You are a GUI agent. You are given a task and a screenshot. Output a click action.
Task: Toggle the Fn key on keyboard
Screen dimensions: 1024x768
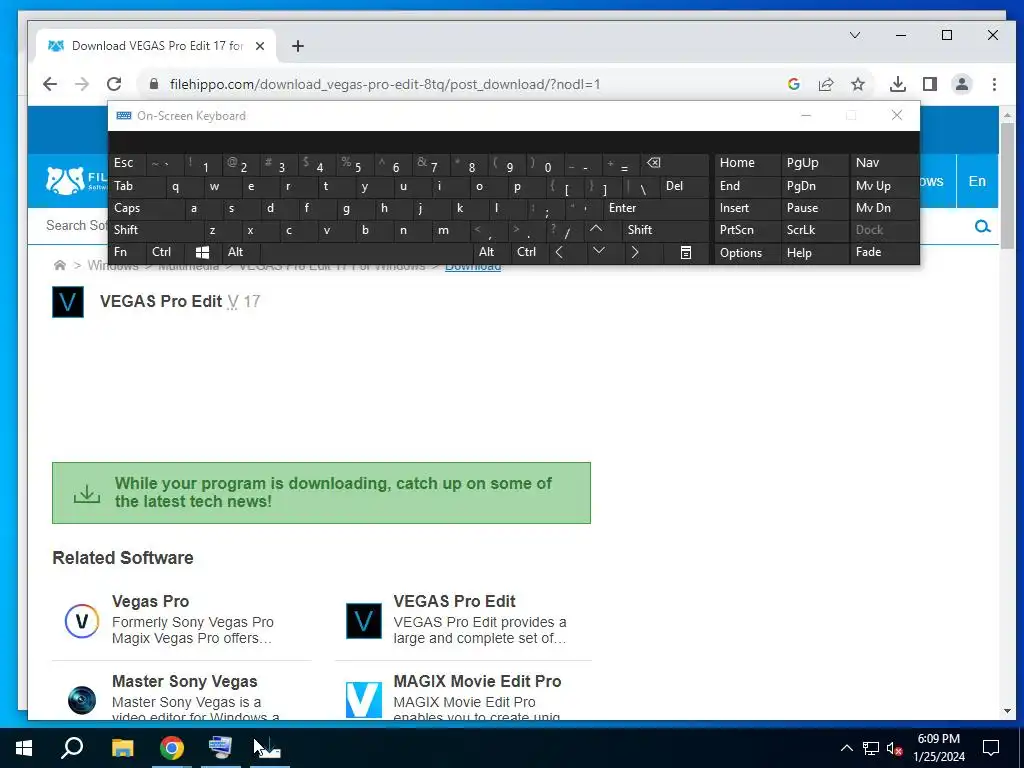click(x=127, y=252)
